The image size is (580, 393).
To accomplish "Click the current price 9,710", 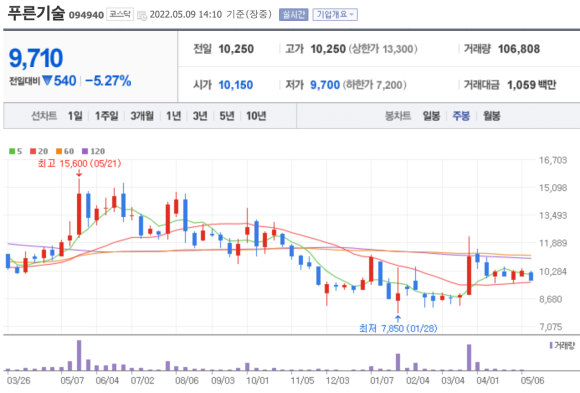I will point(36,58).
